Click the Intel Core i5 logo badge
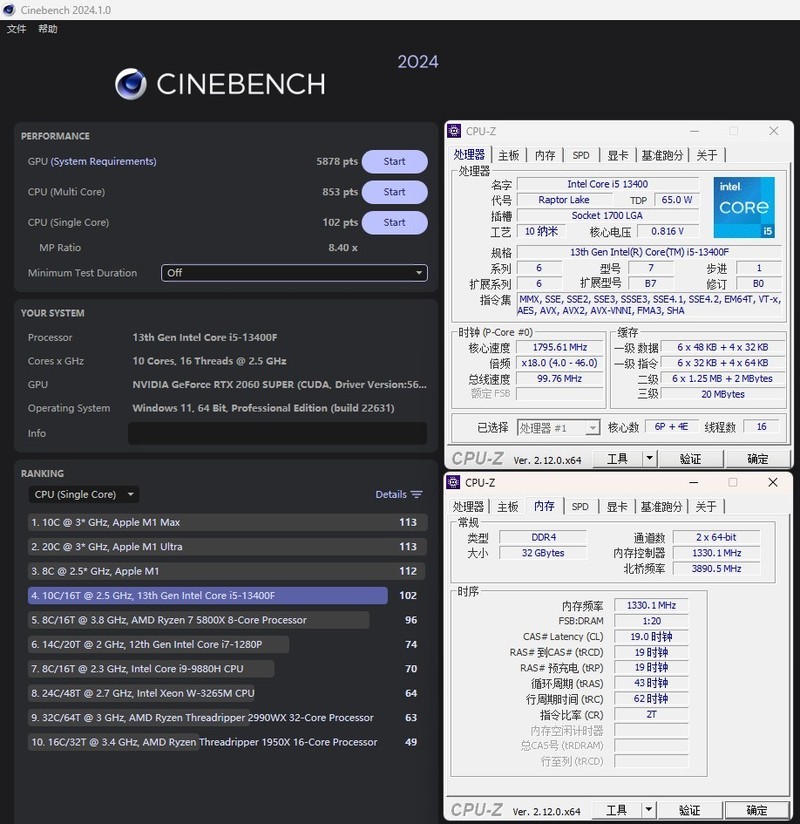This screenshot has width=800, height=824. pyautogui.click(x=744, y=208)
